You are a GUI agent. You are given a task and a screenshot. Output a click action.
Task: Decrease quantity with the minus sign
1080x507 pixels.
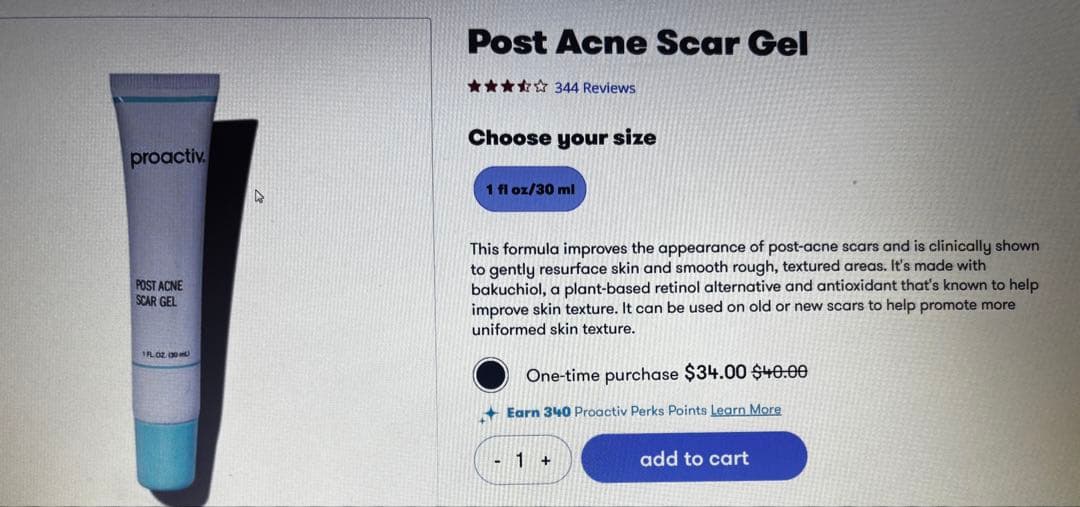click(x=498, y=460)
